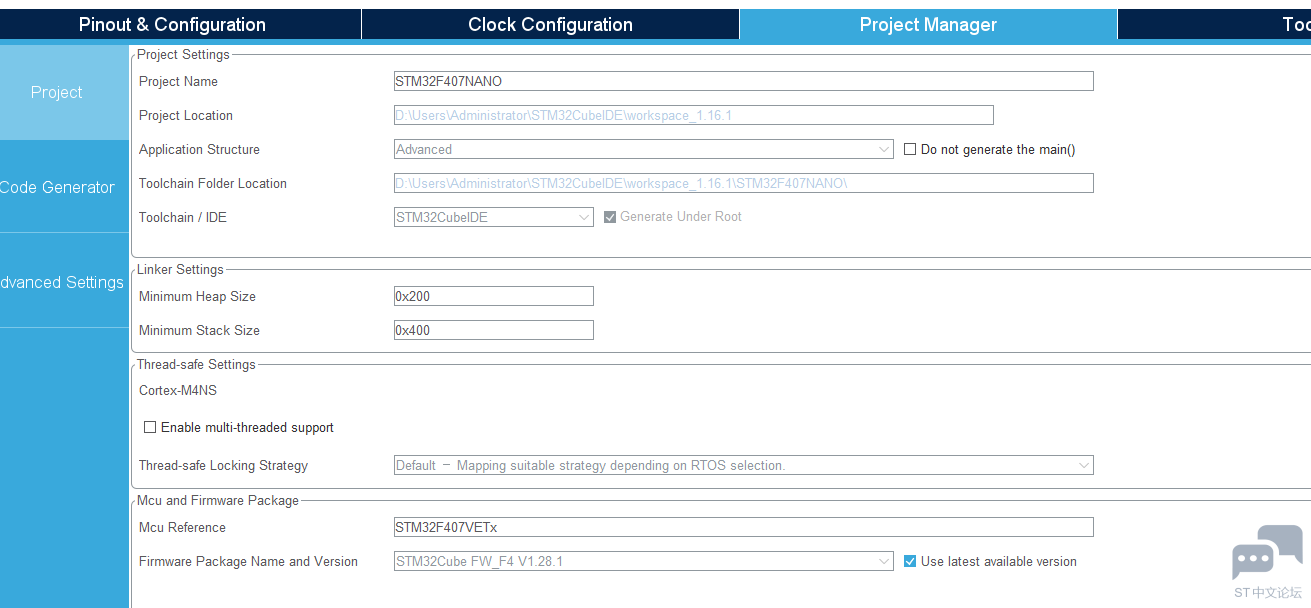Click the Application Structure label

click(x=199, y=150)
